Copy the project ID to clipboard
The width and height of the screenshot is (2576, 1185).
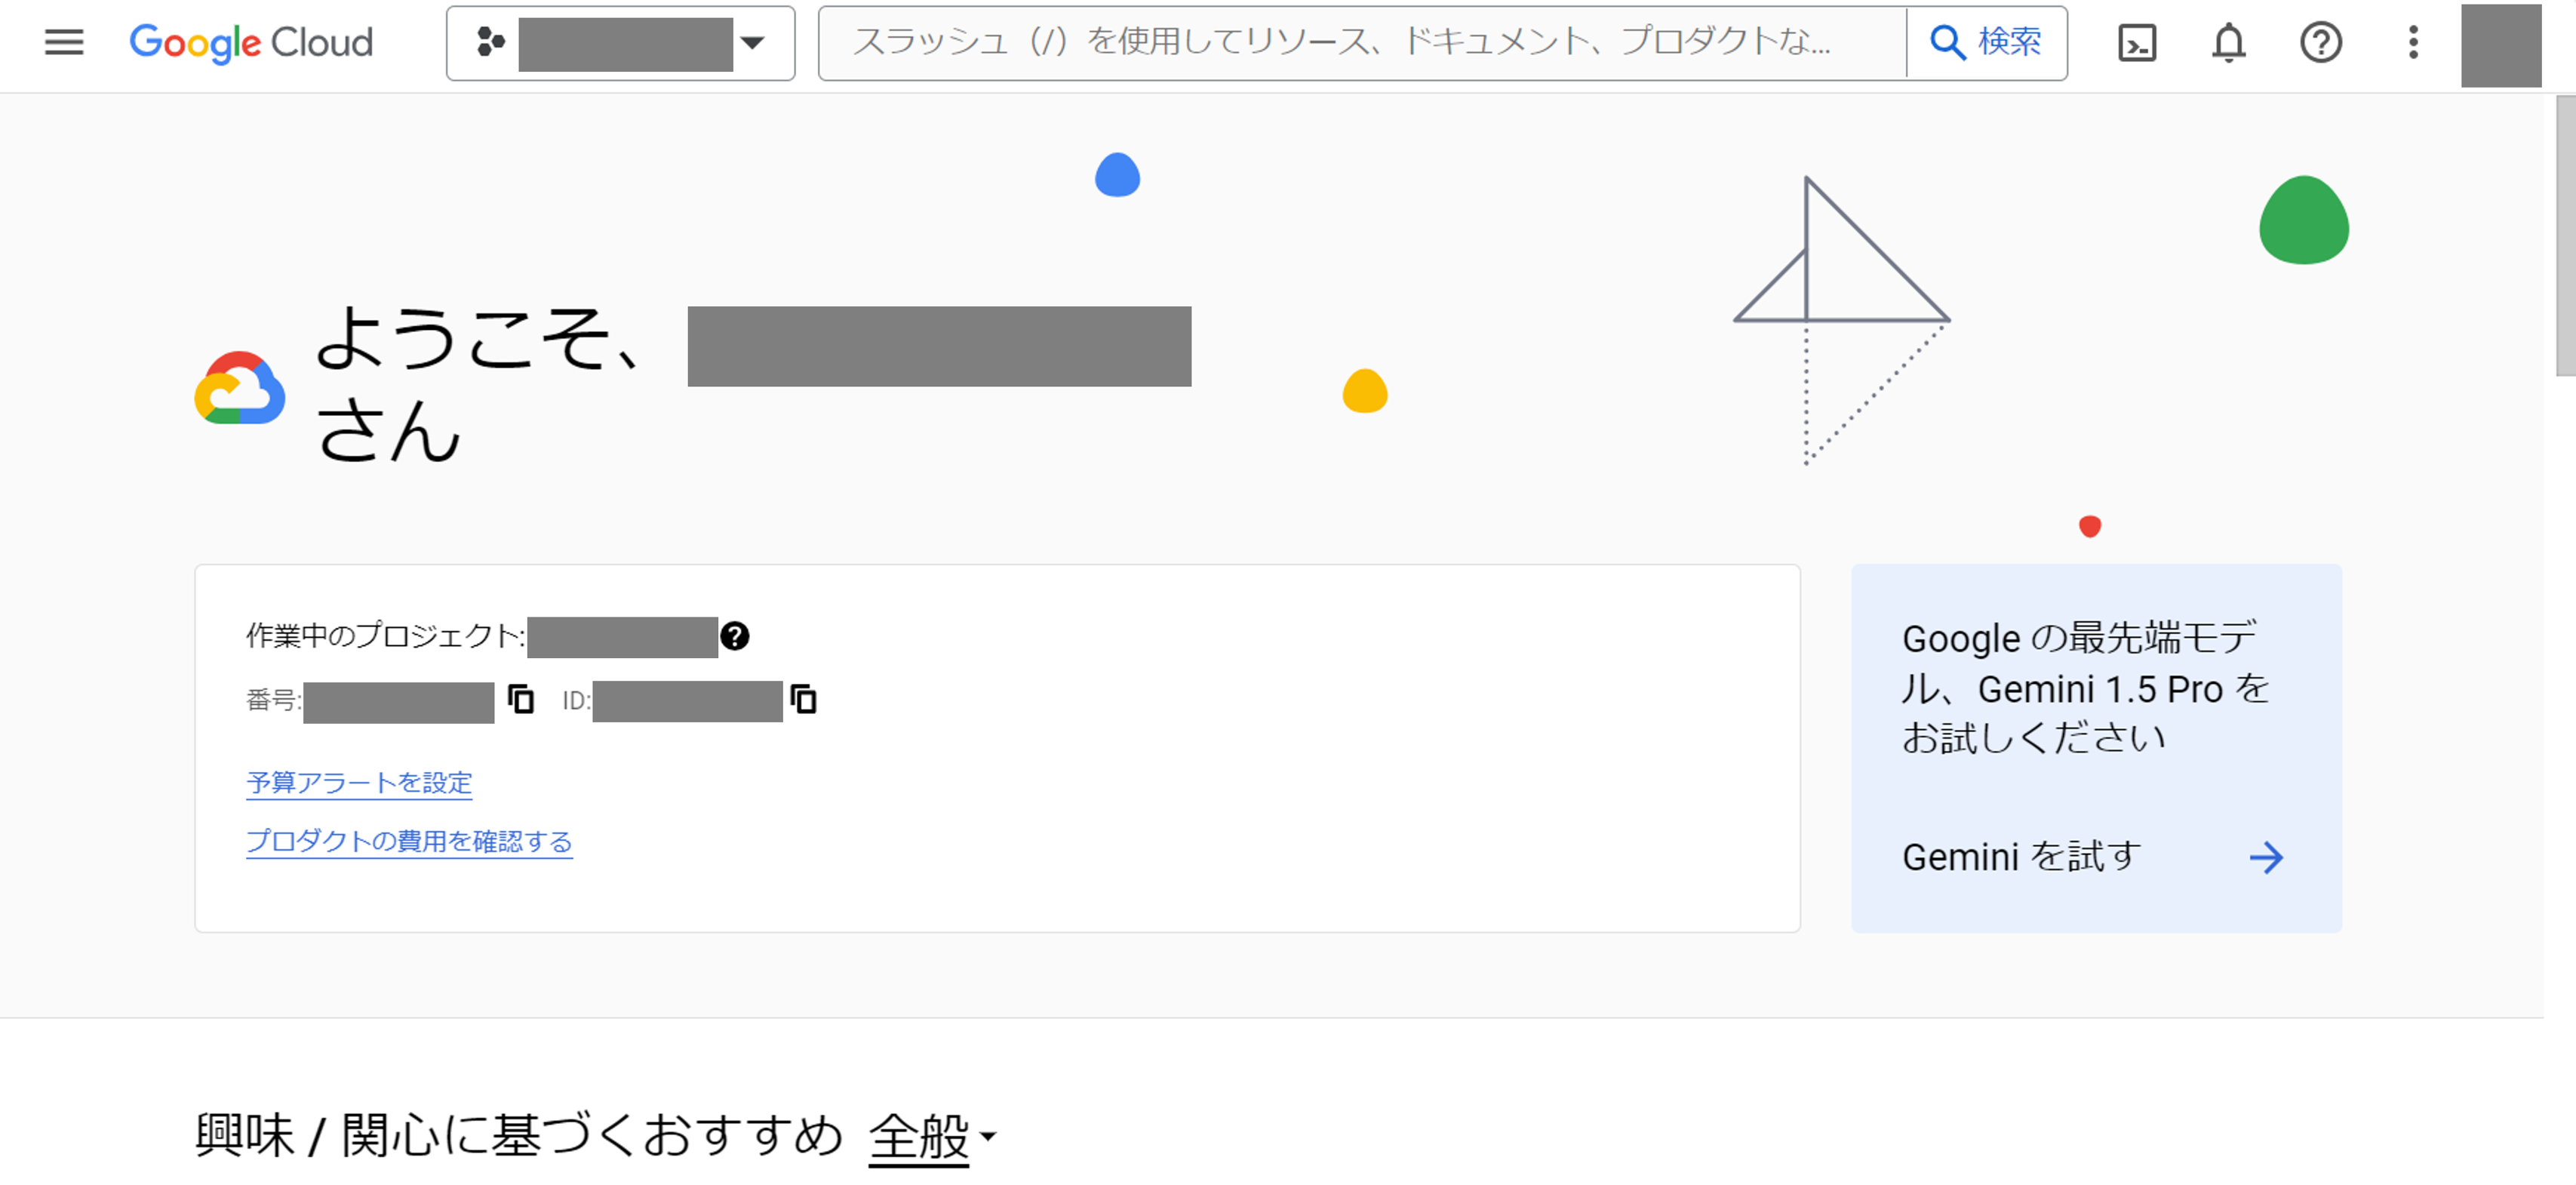tap(804, 699)
